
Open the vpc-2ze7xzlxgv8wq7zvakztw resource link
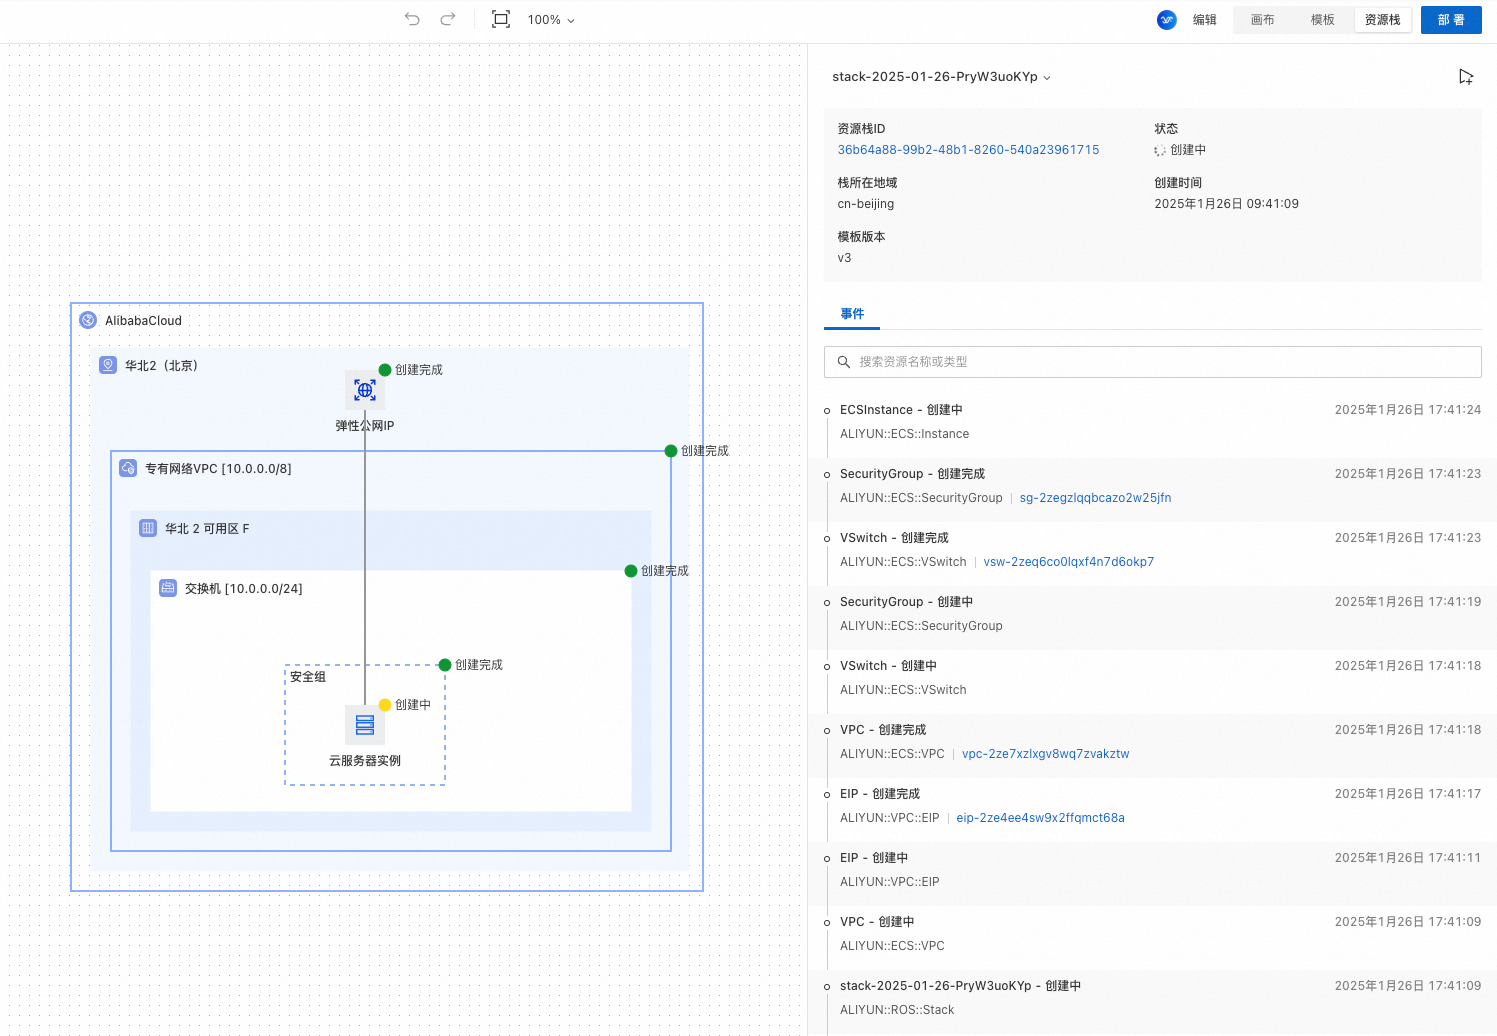coord(1045,754)
